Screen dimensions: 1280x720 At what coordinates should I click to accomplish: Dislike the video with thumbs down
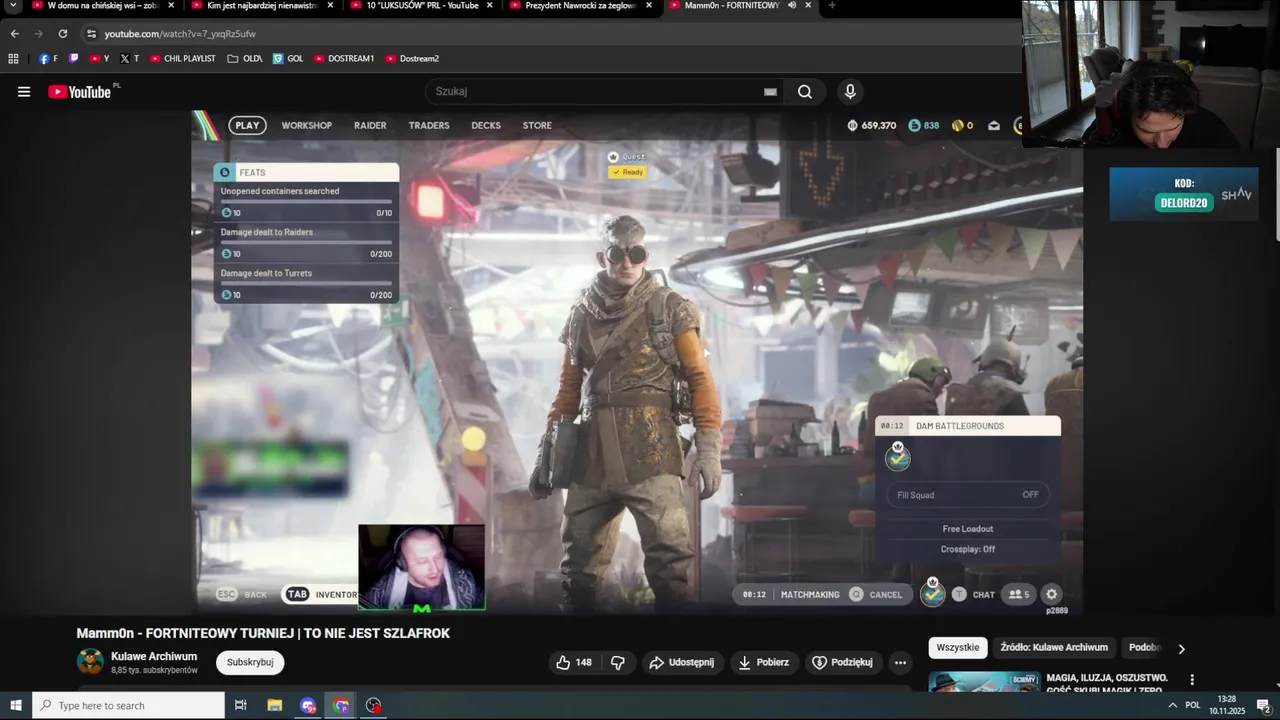(x=618, y=662)
